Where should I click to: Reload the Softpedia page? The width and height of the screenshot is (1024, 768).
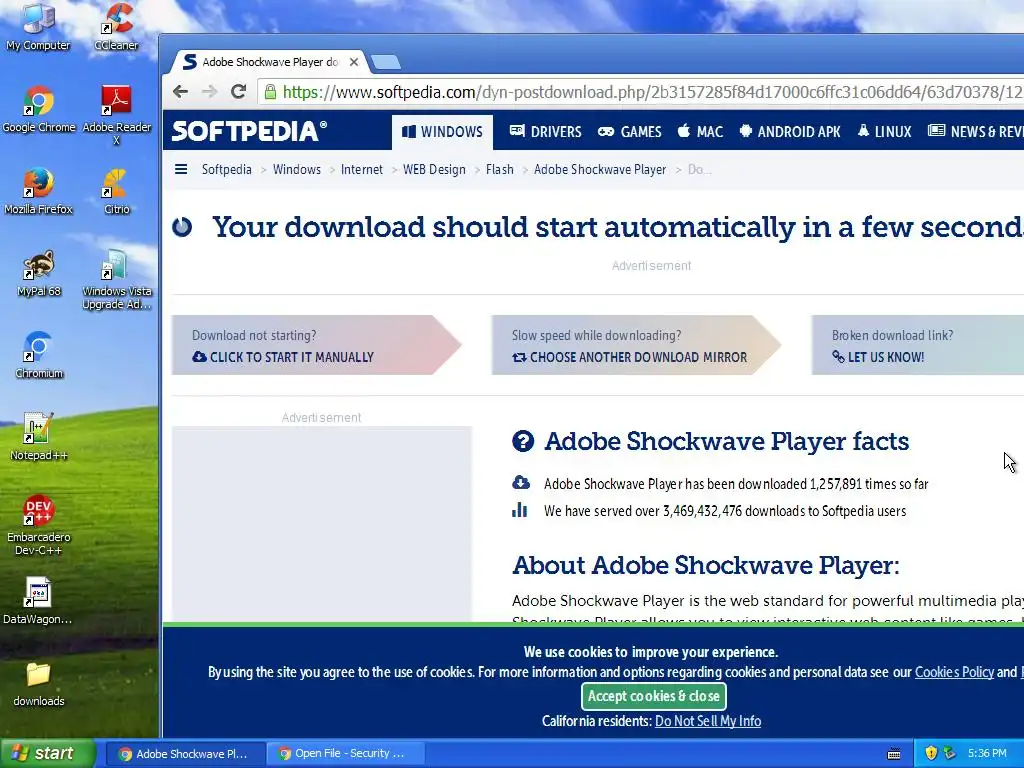238,91
